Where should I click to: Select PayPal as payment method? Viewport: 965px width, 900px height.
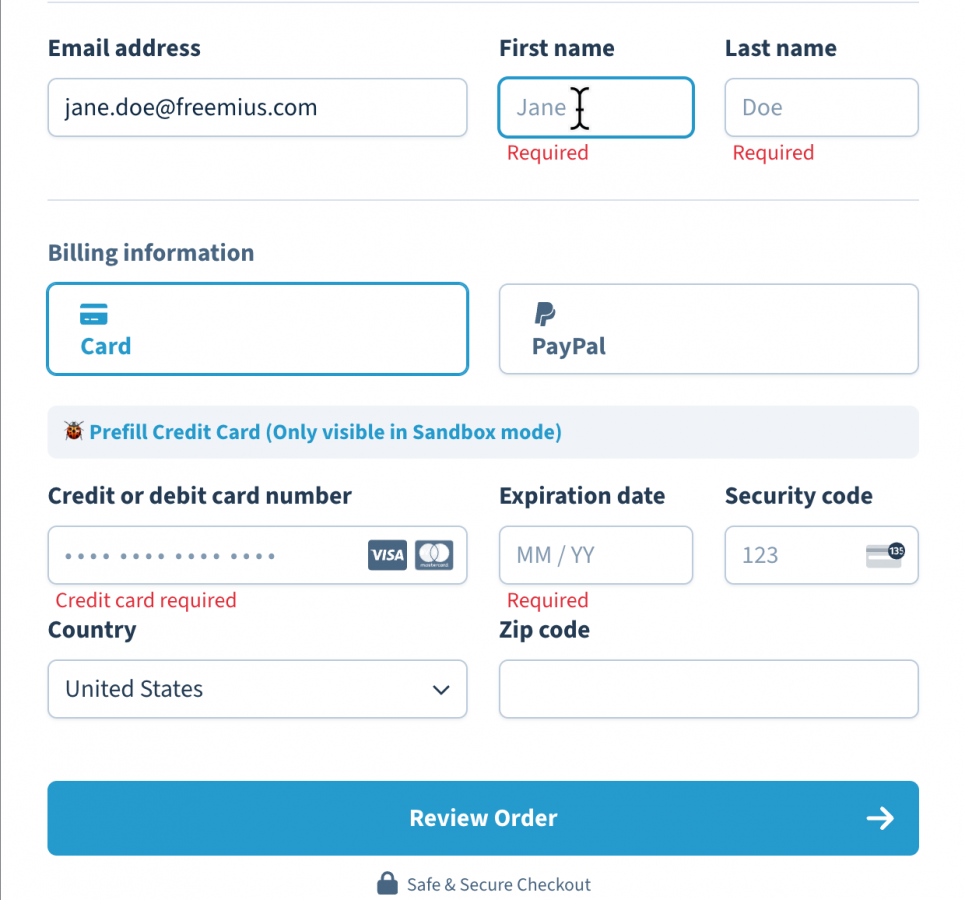709,329
